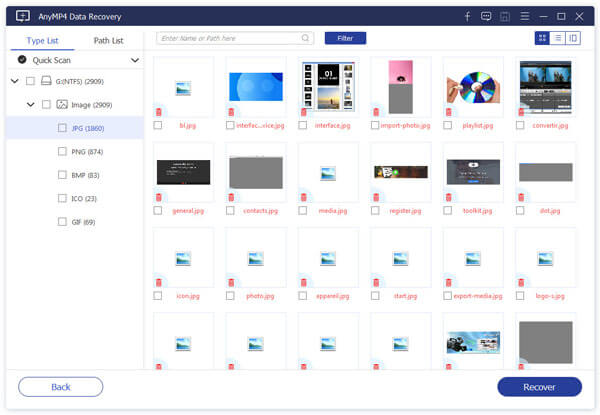Expand the Quick Scan dropdown arrow
This screenshot has width=600, height=415.
(x=135, y=60)
